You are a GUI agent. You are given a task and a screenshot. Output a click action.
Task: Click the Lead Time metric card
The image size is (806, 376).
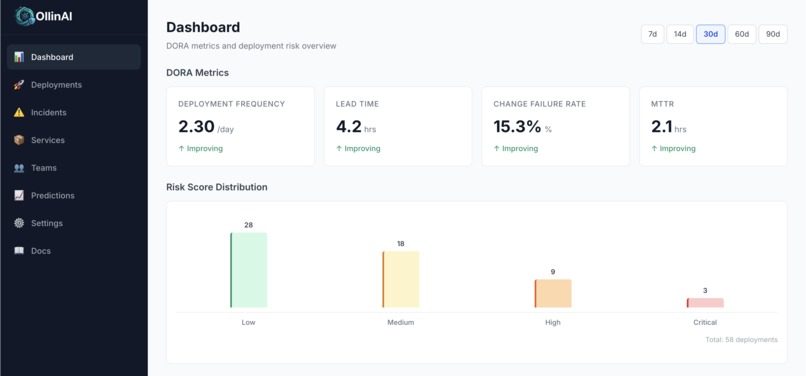pyautogui.click(x=398, y=127)
